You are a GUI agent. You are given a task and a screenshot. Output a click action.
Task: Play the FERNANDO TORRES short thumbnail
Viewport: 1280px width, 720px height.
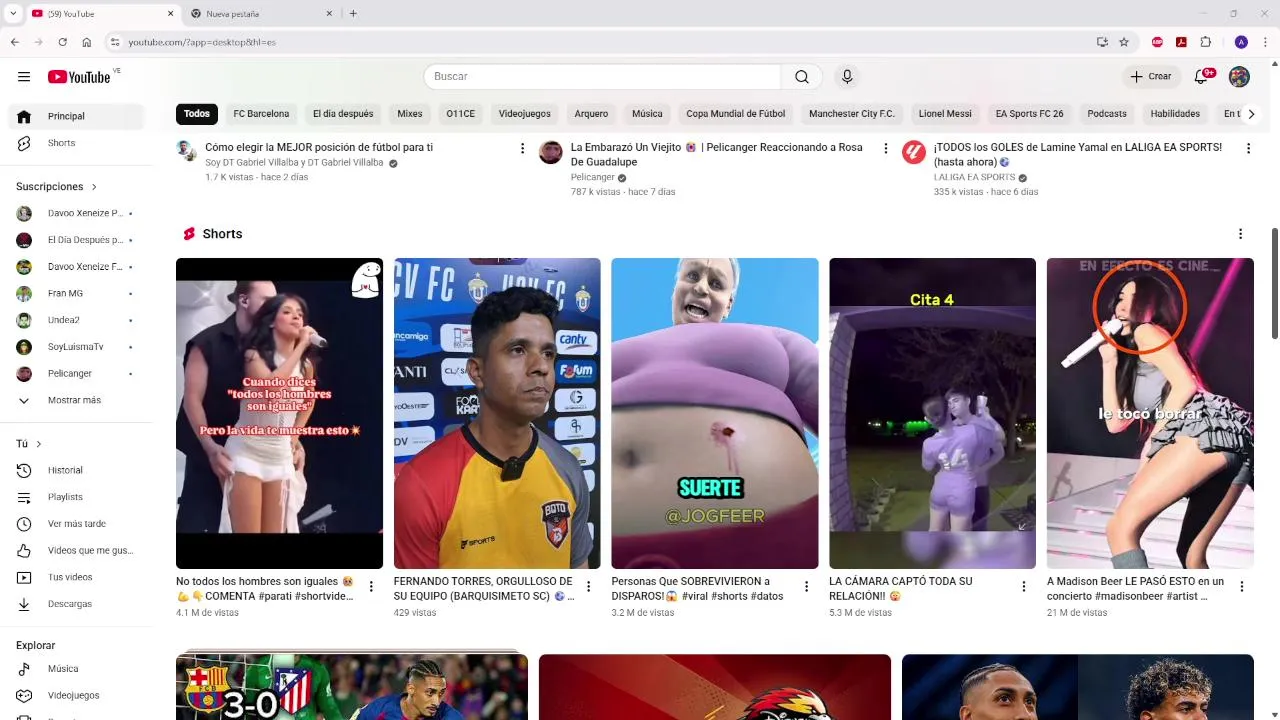497,413
